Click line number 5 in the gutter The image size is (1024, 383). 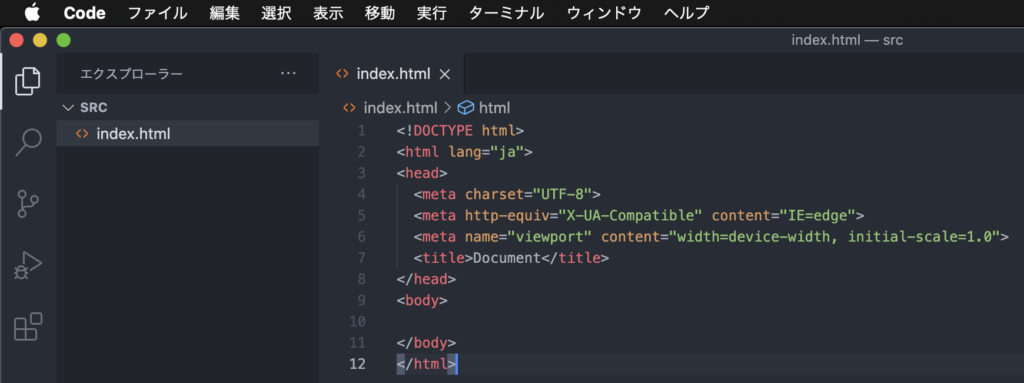tap(362, 215)
